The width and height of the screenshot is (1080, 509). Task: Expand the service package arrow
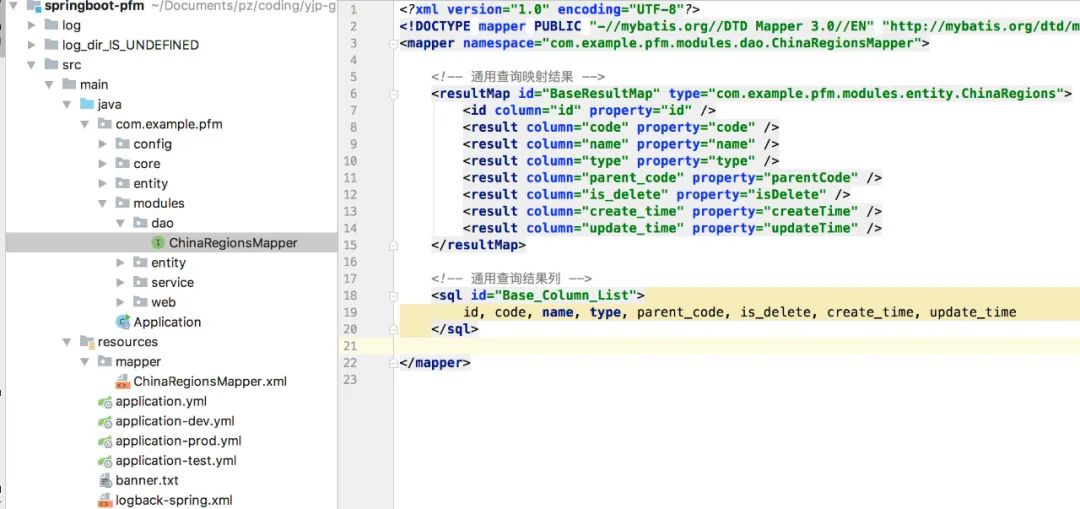[x=121, y=282]
